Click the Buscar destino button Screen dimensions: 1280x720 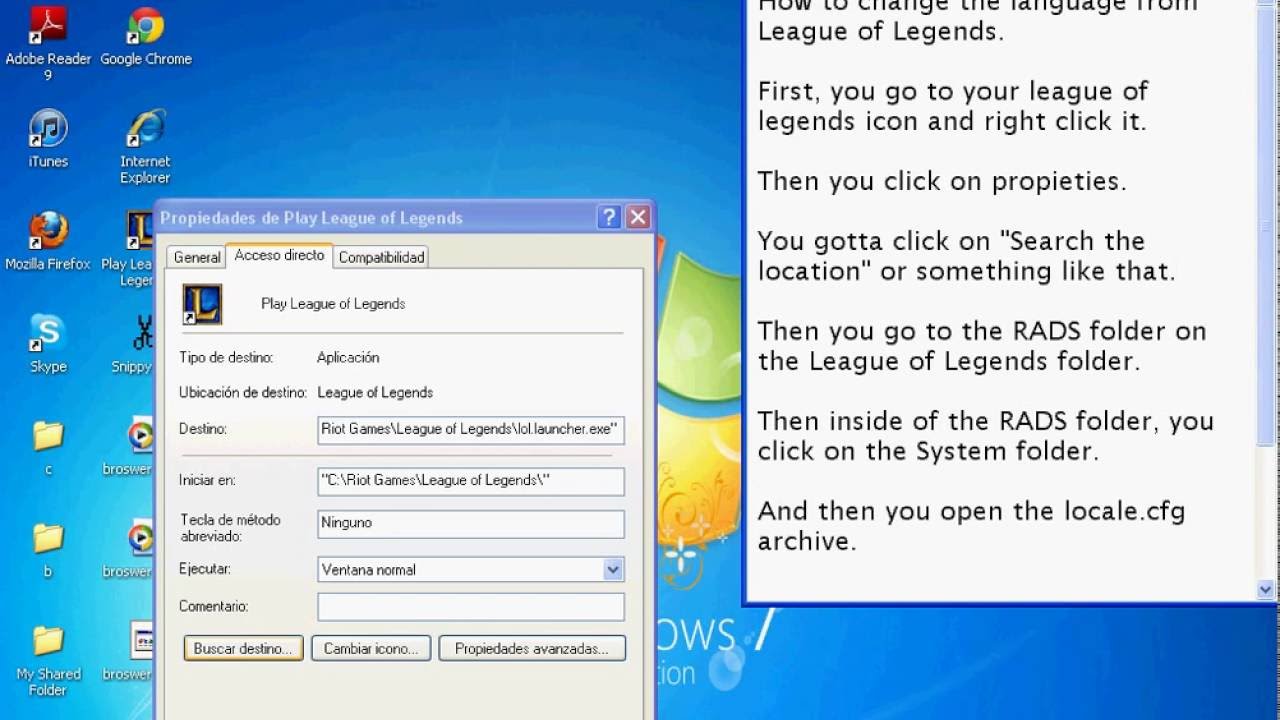click(x=243, y=649)
